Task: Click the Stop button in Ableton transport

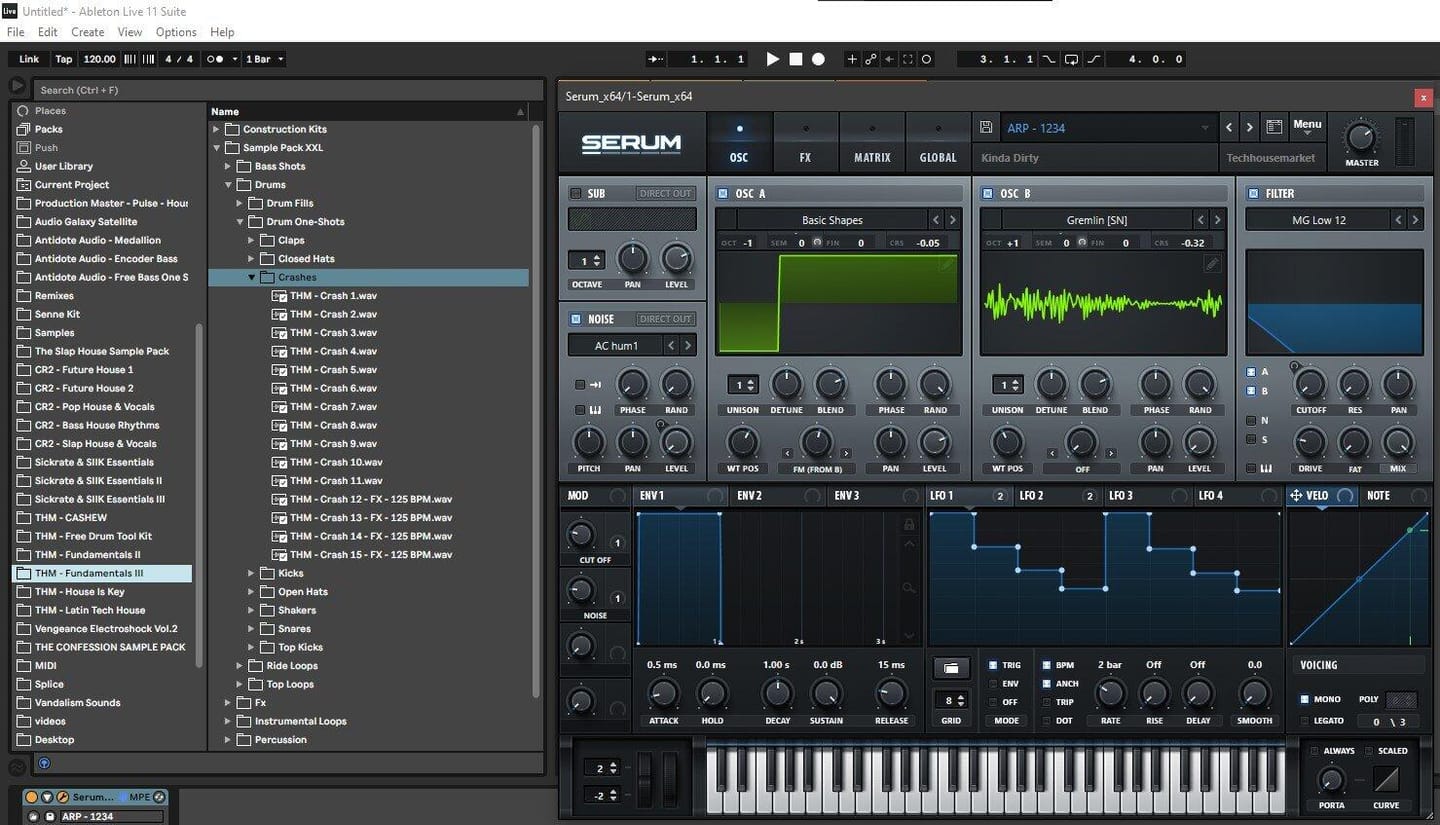Action: tap(796, 59)
